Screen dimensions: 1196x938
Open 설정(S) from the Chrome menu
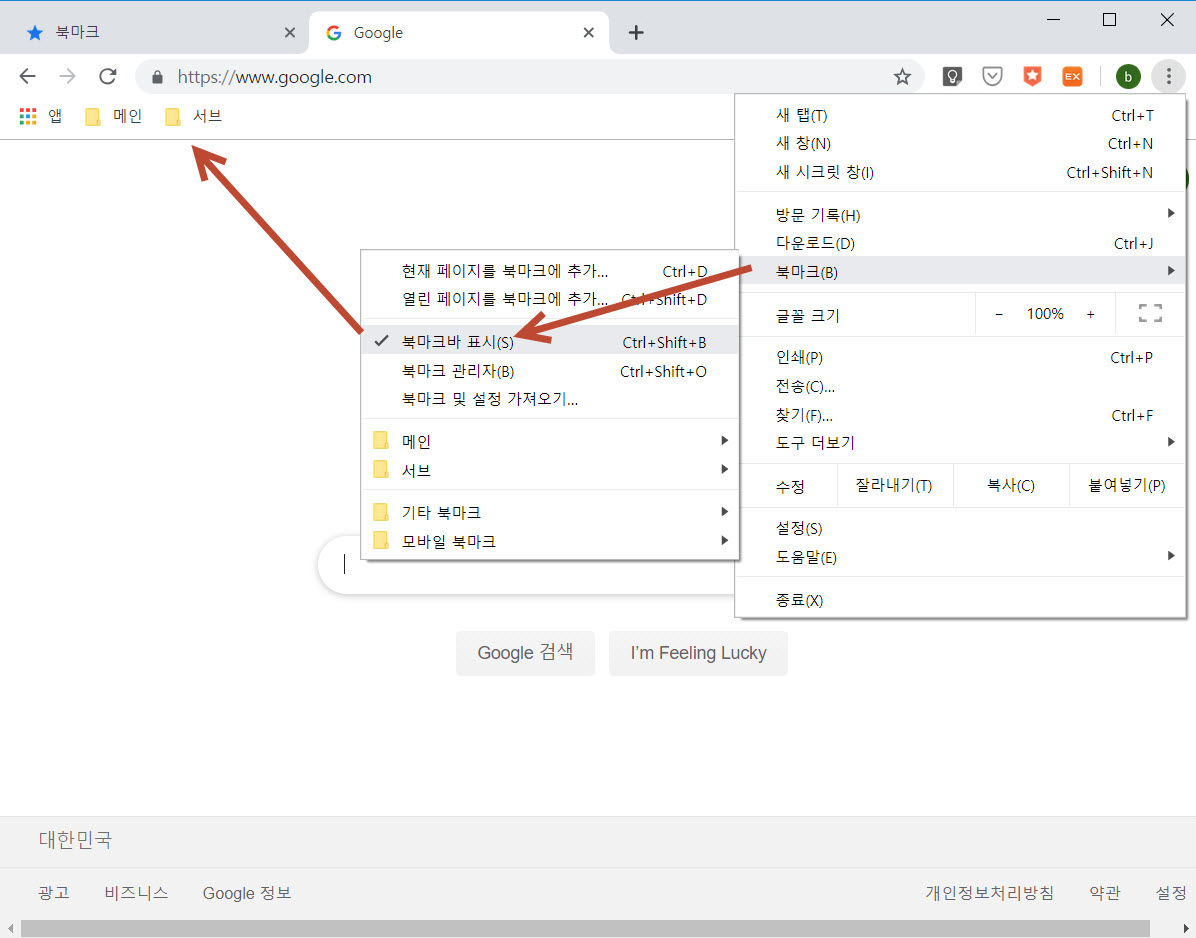pos(960,528)
